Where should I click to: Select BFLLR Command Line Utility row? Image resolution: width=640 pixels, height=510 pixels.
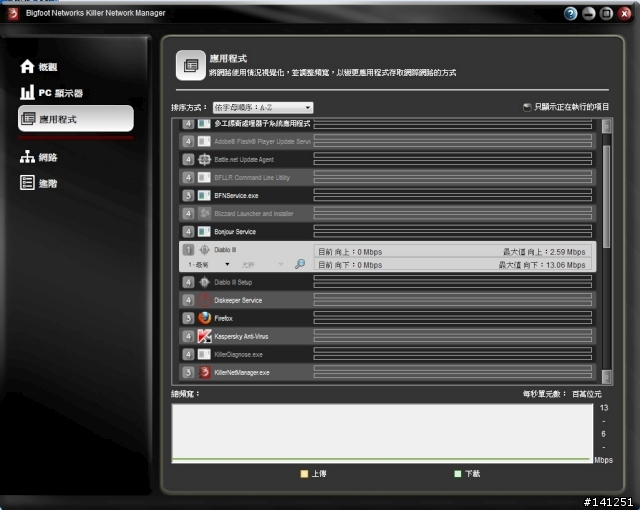(388, 177)
